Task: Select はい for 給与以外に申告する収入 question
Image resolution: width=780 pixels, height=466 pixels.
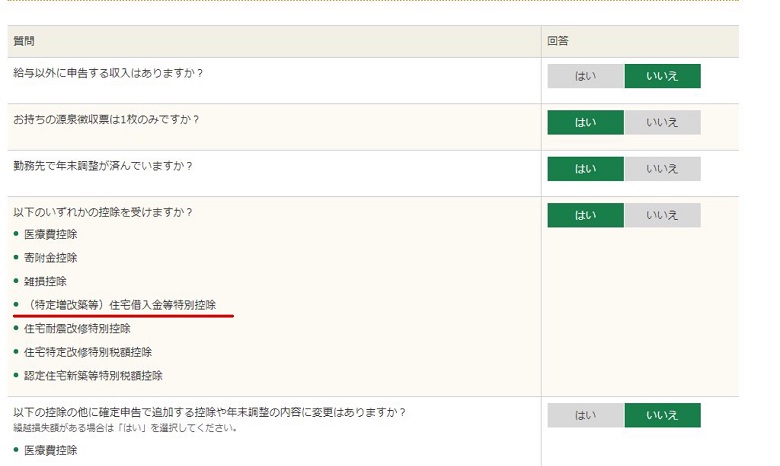Action: (x=585, y=76)
